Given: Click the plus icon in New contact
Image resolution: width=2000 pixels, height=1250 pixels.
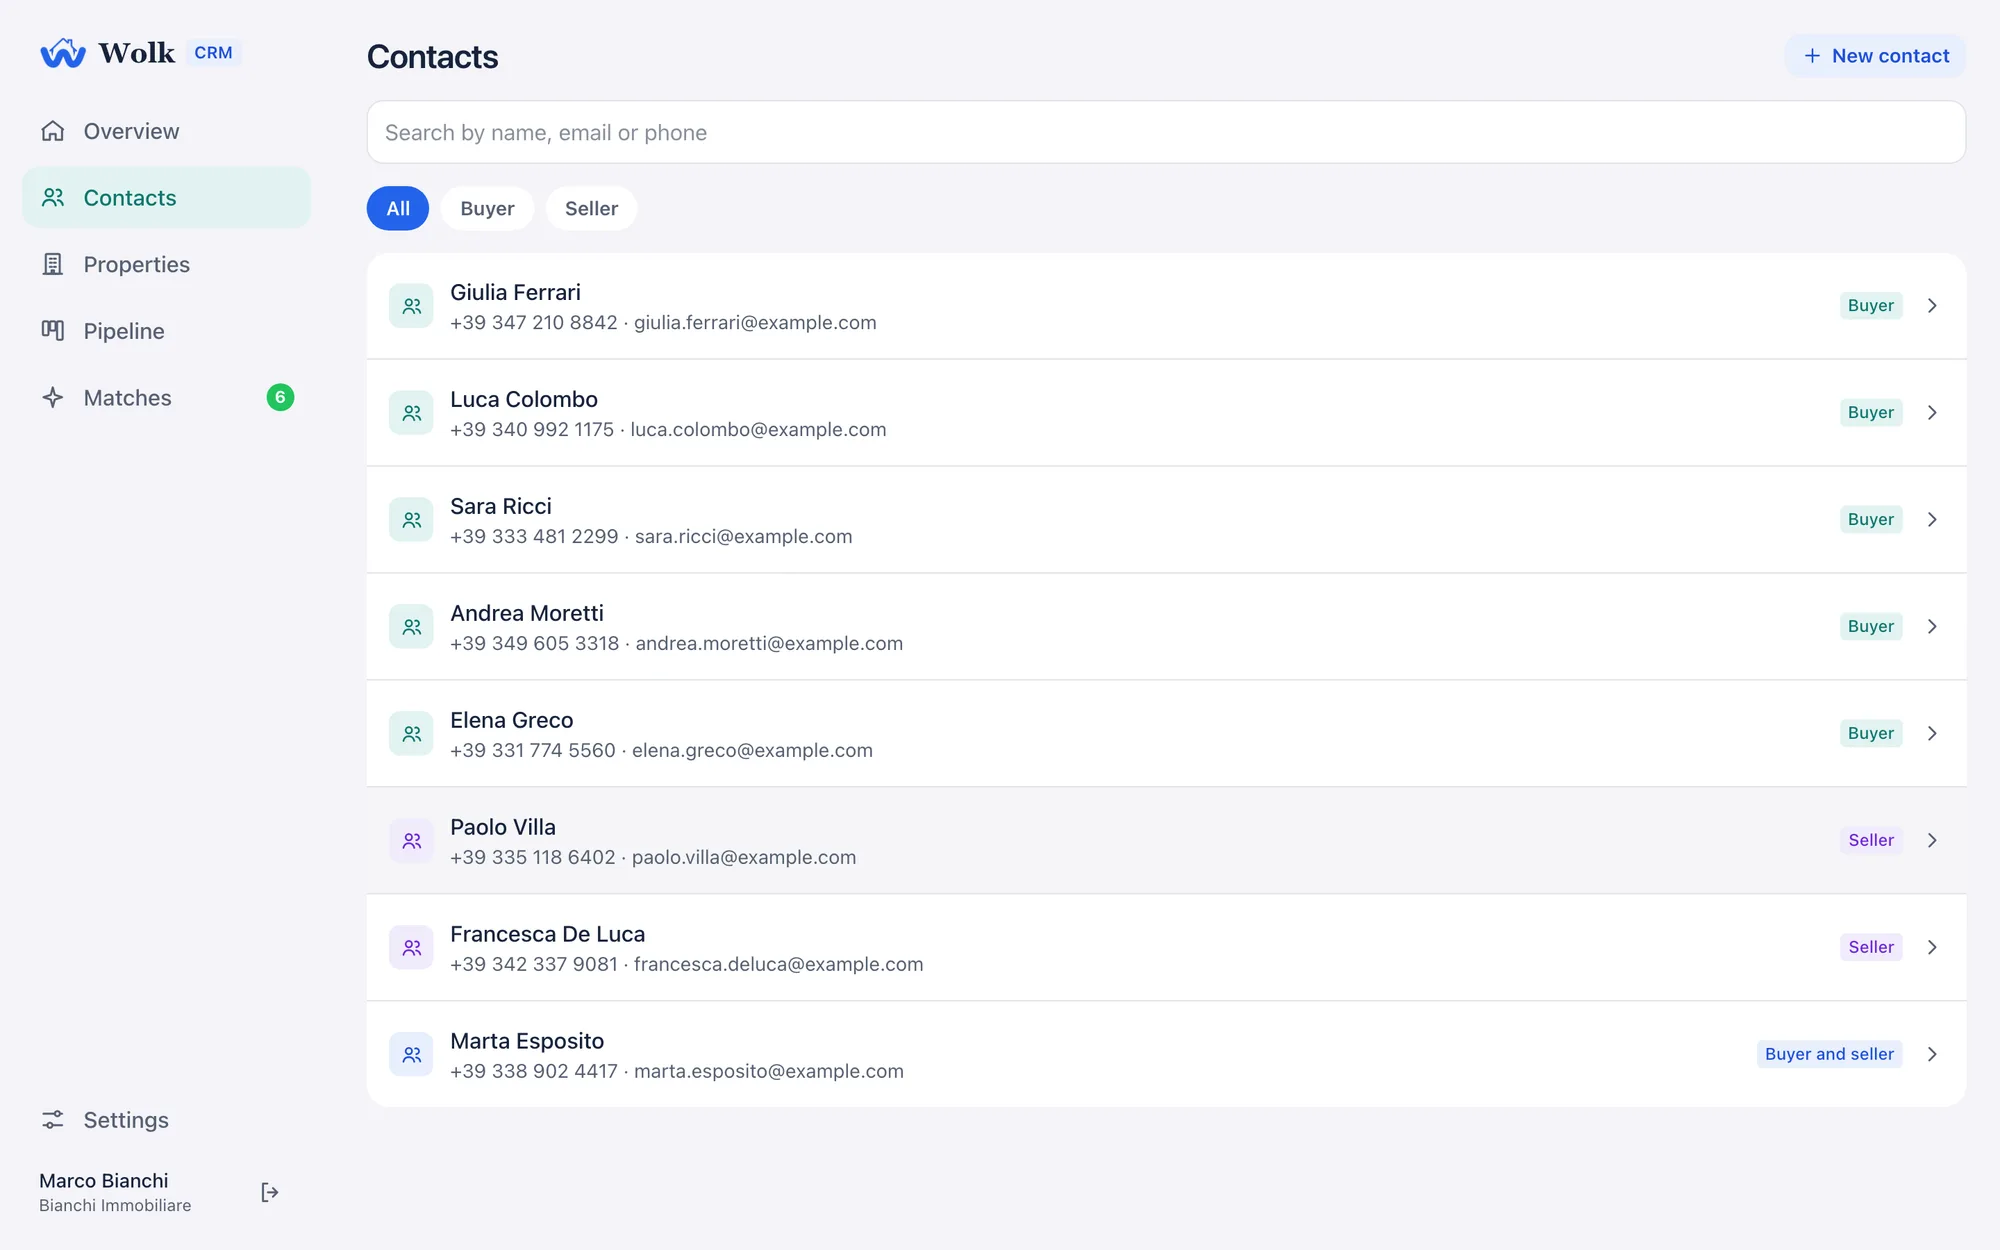Looking at the screenshot, I should (1812, 56).
